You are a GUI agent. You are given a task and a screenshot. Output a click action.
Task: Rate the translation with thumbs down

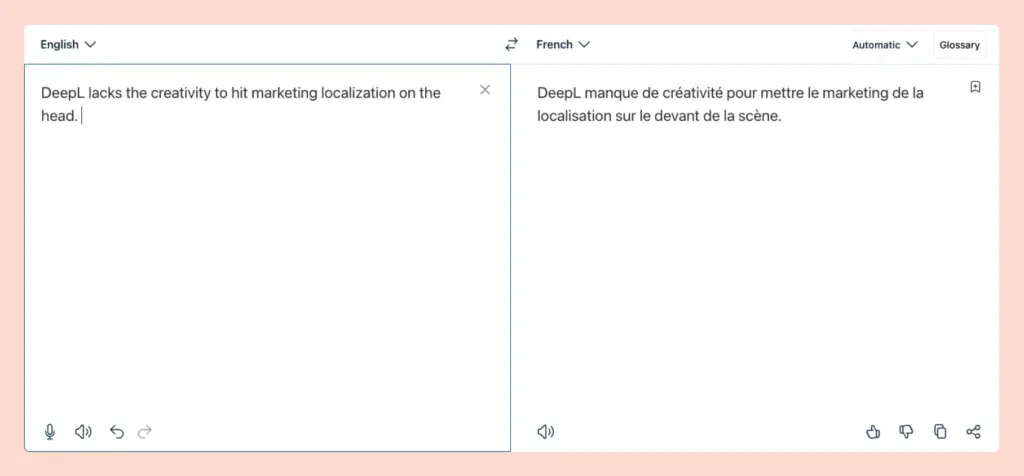click(906, 432)
